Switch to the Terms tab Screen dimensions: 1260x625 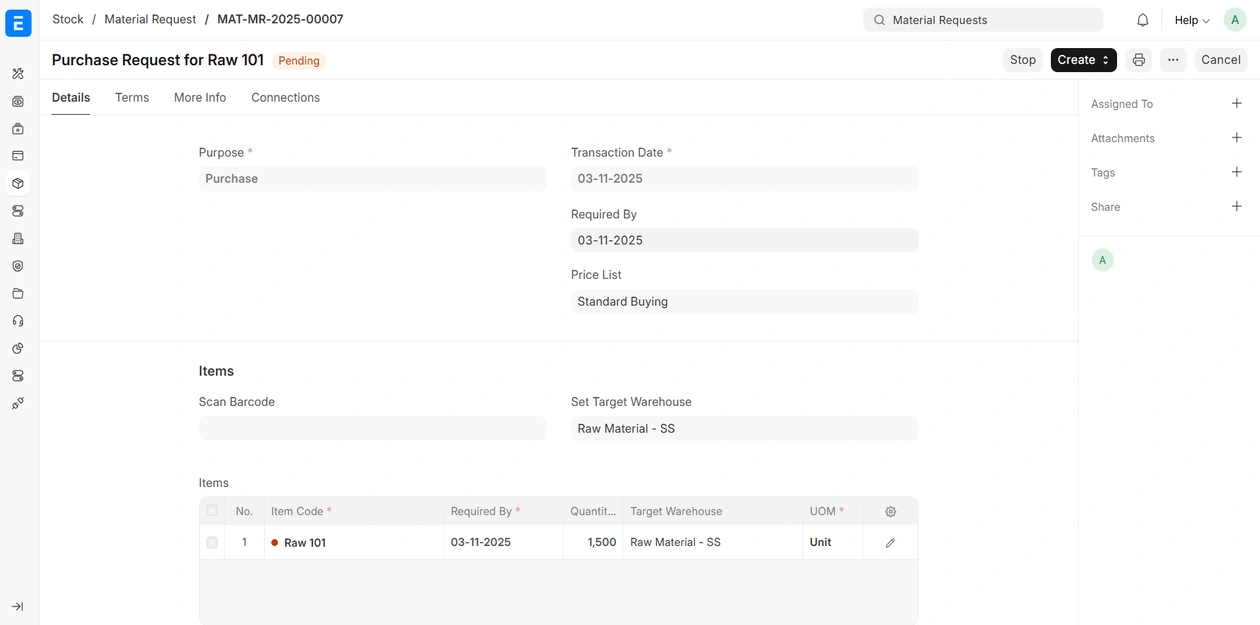[x=132, y=98]
